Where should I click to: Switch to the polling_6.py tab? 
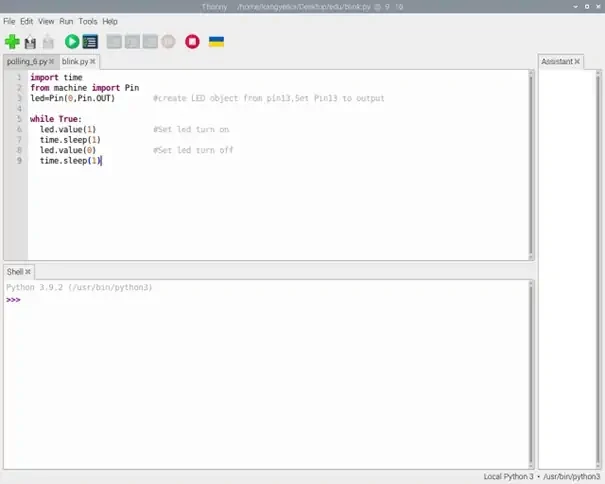[x=27, y=61]
